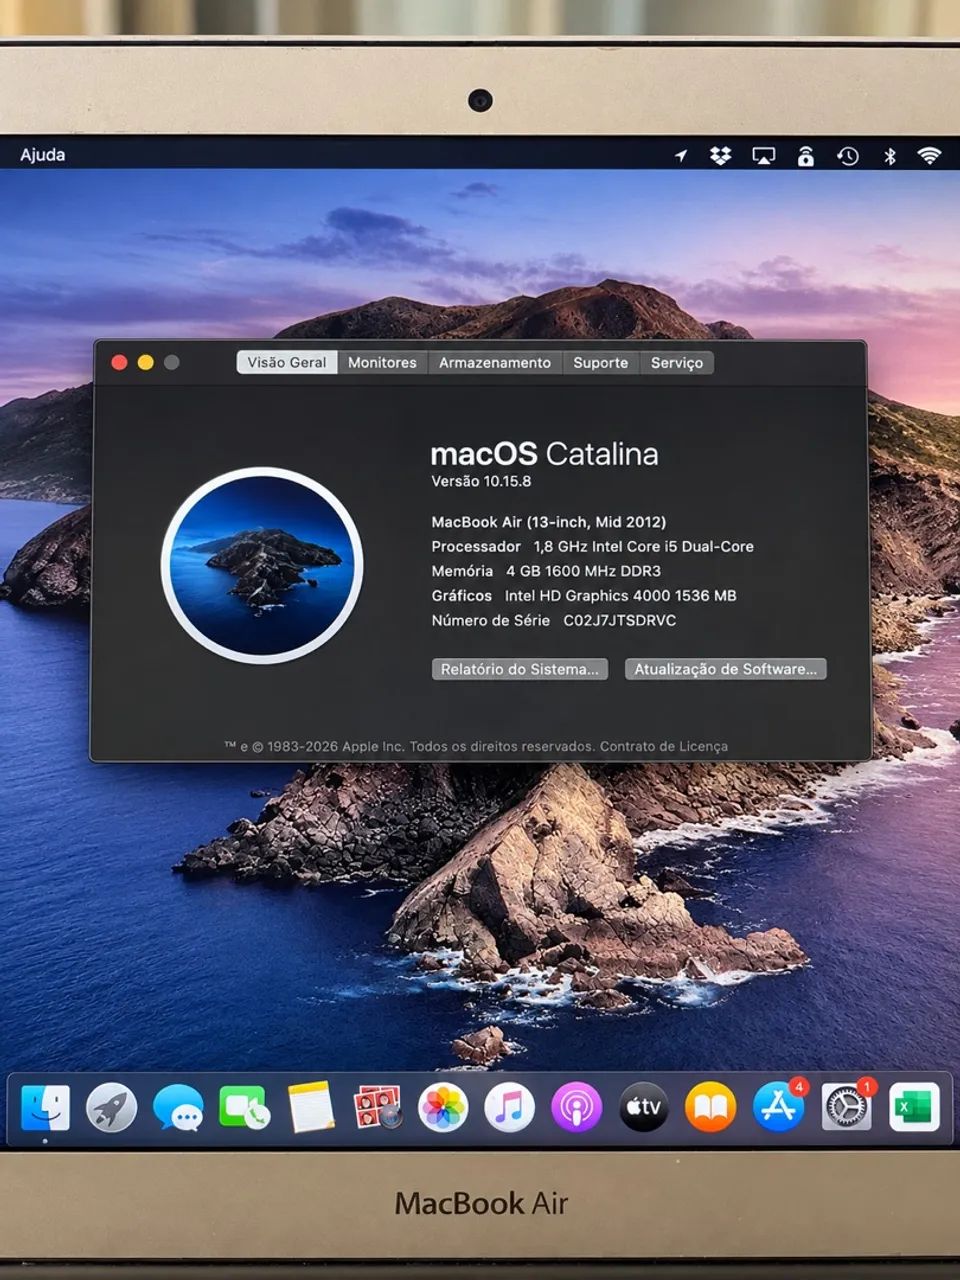Open the Serviço tab
The image size is (960, 1280).
[x=677, y=363]
